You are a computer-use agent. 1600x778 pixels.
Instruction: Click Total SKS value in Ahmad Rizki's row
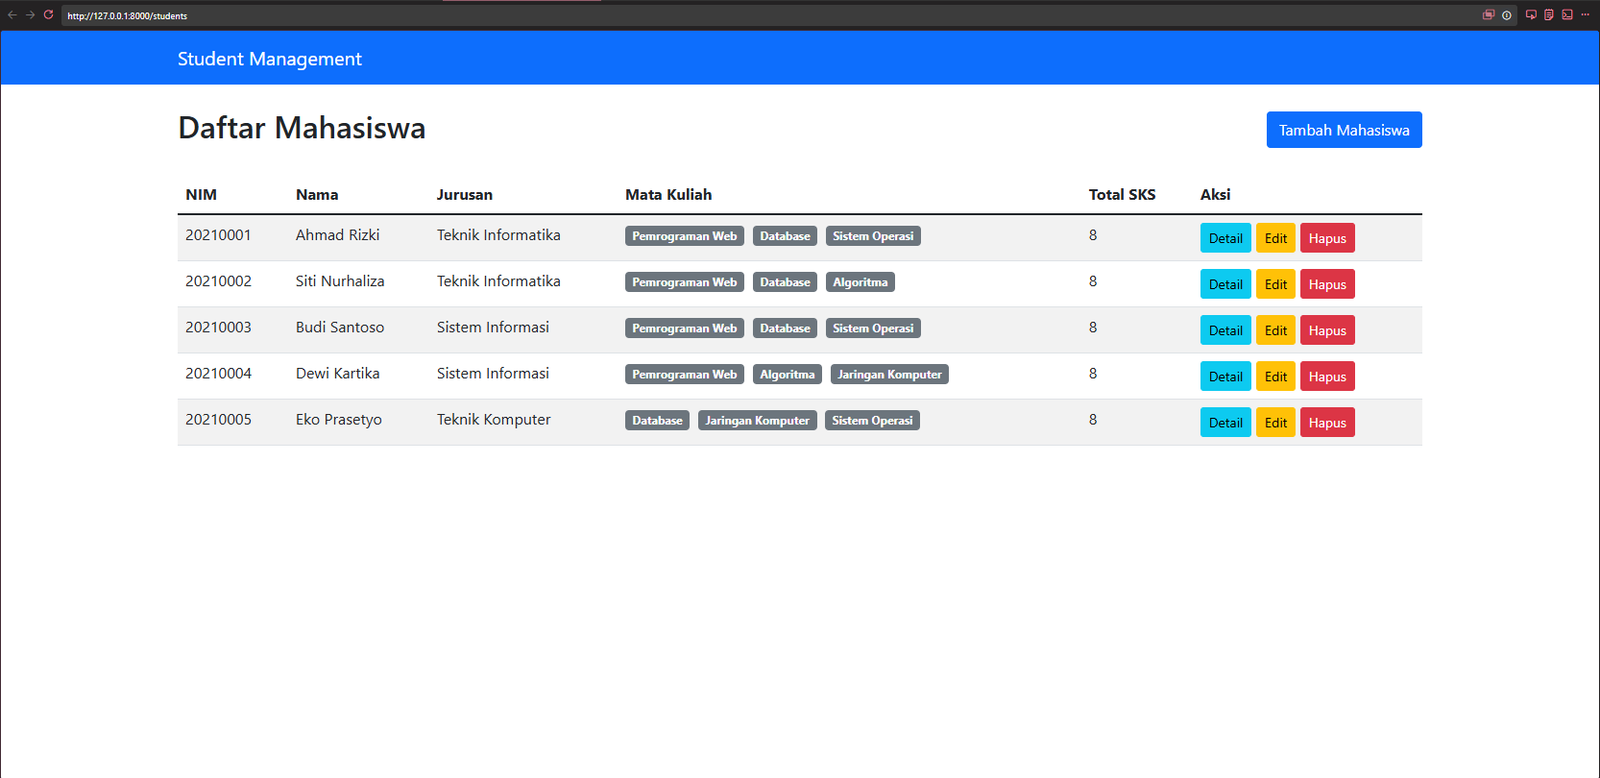click(1093, 235)
